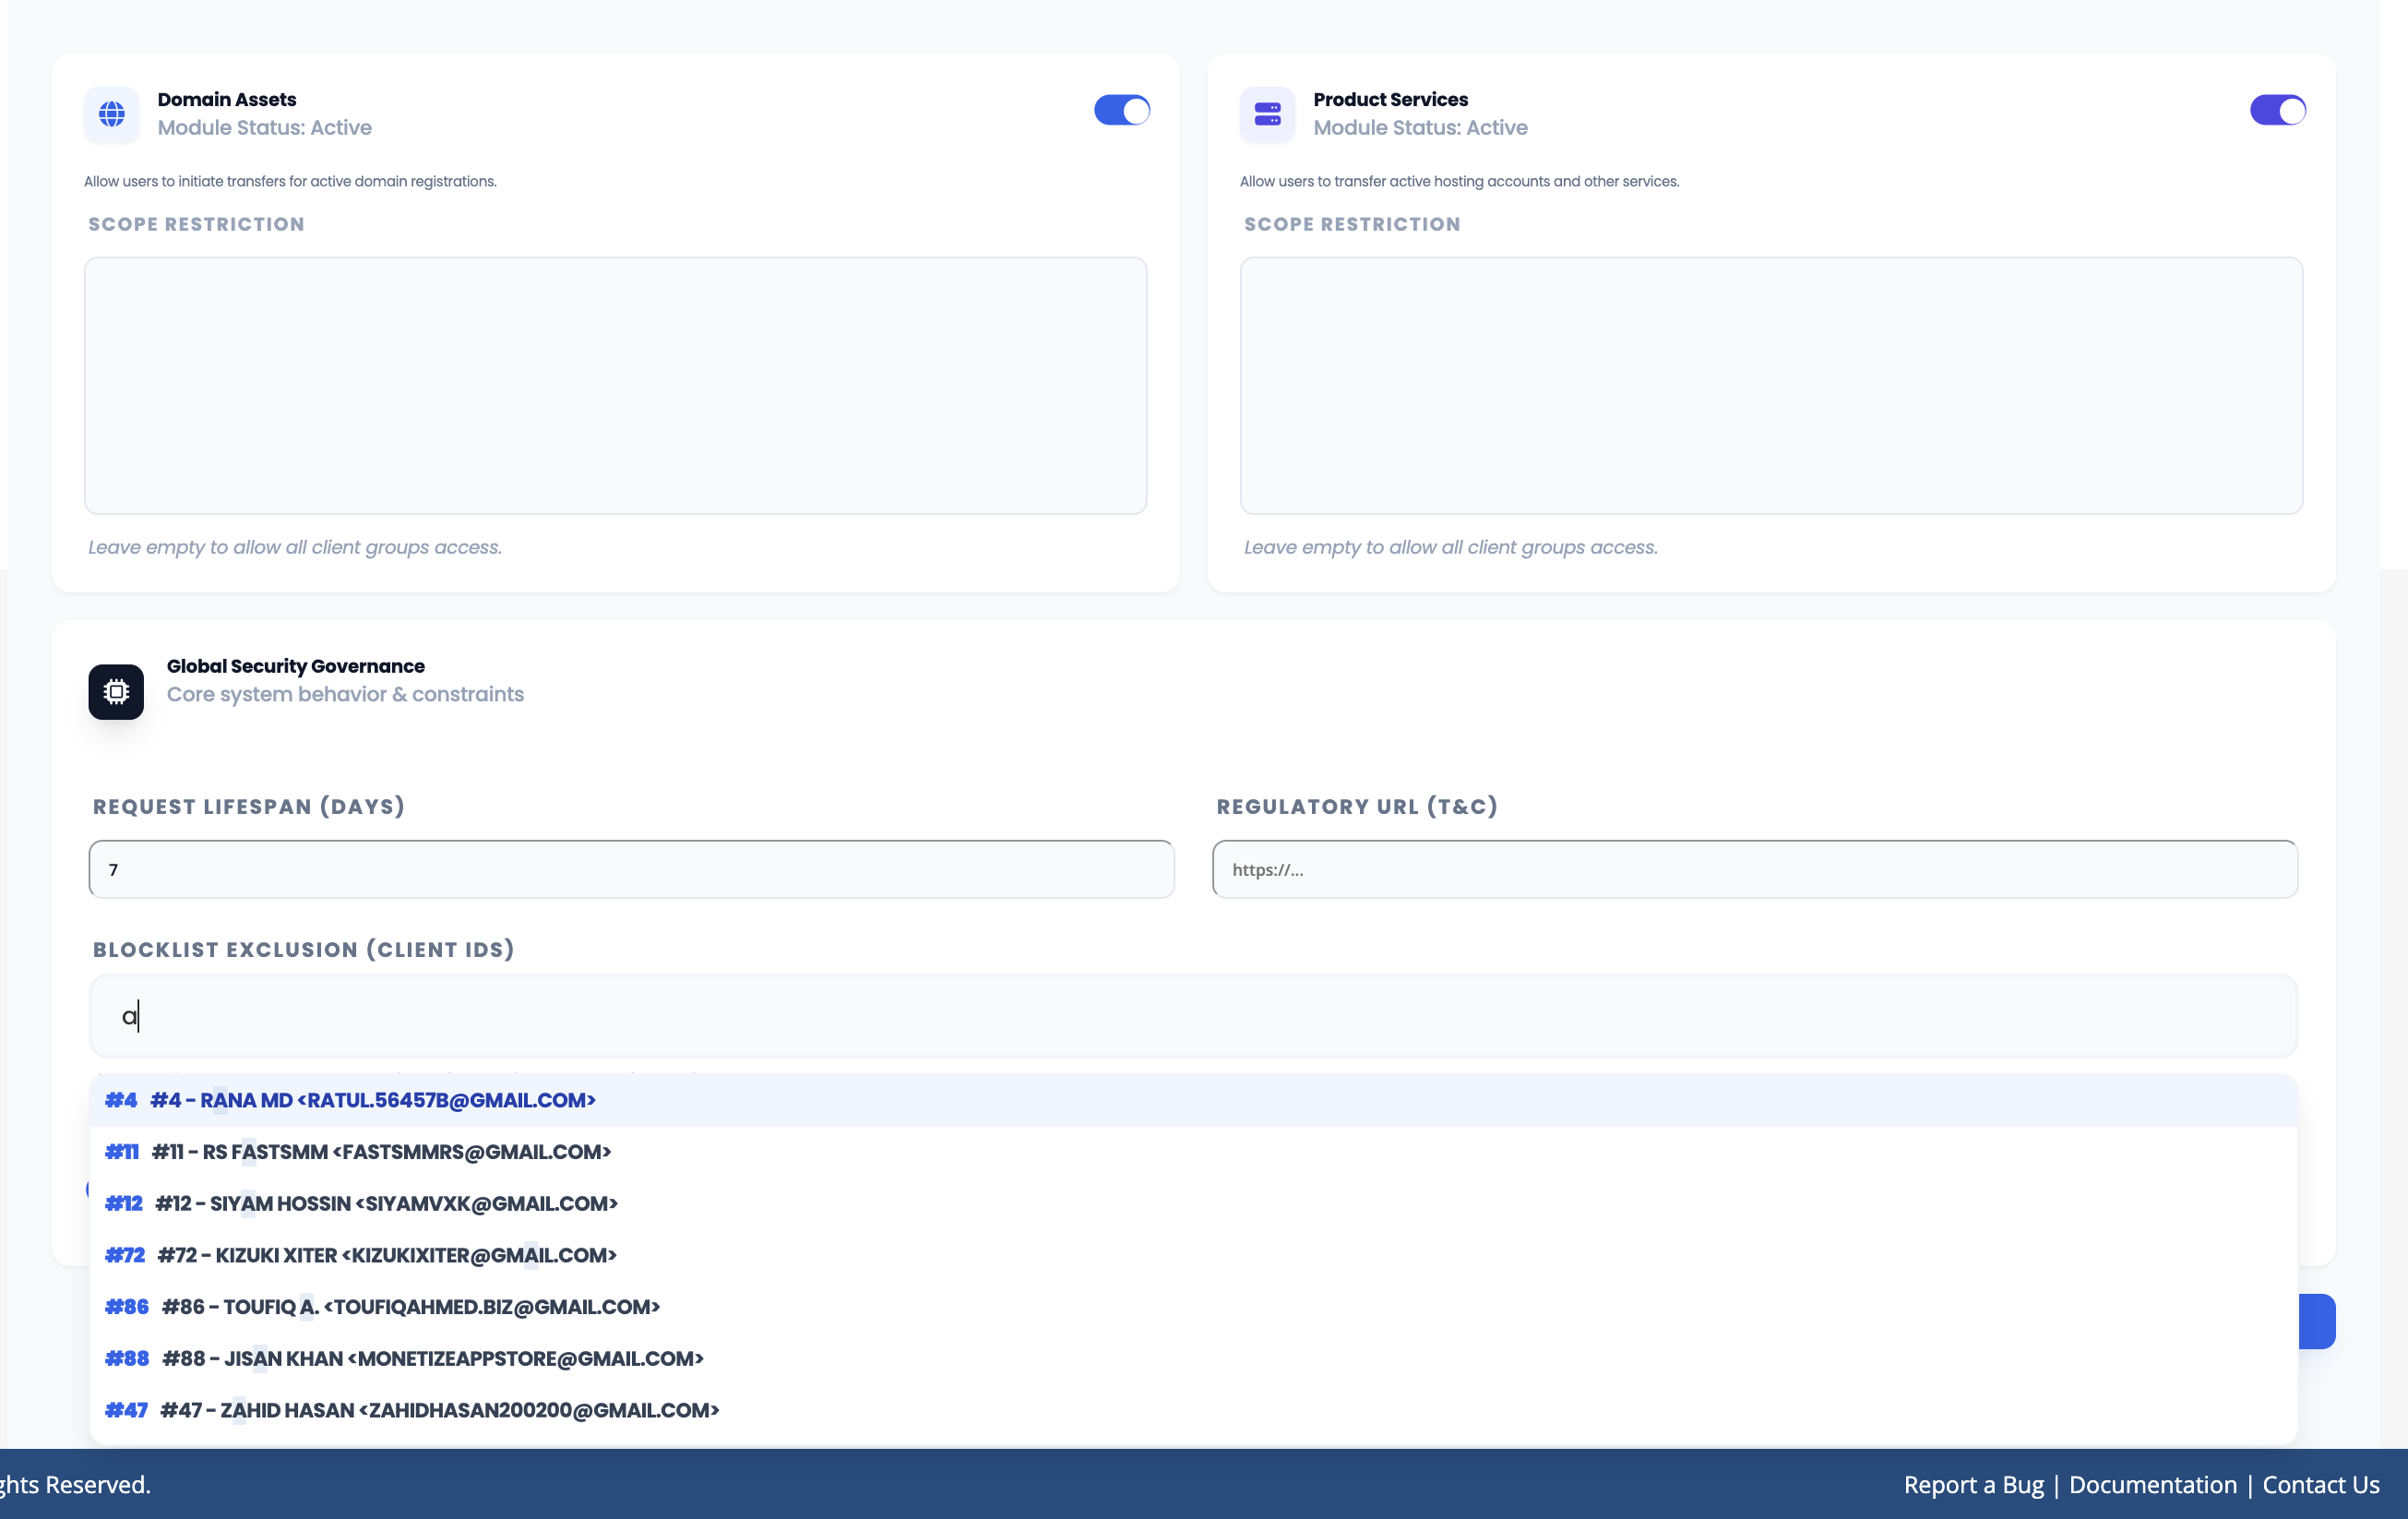Viewport: 2408px width, 1519px height.
Task: Disable the Domain Assets module toggle
Action: click(1122, 110)
